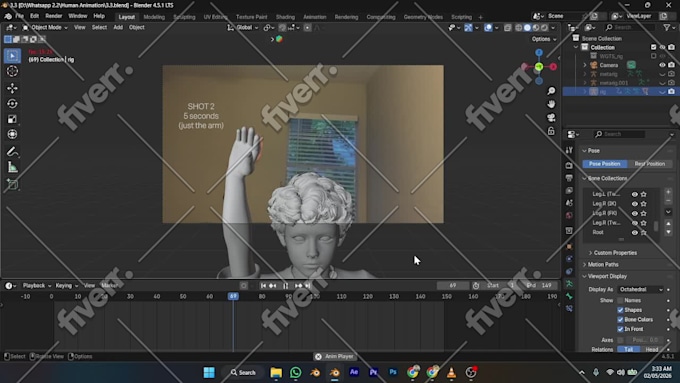This screenshot has height=383, width=680.
Task: Open Photoshop from the taskbar
Action: coord(393,372)
